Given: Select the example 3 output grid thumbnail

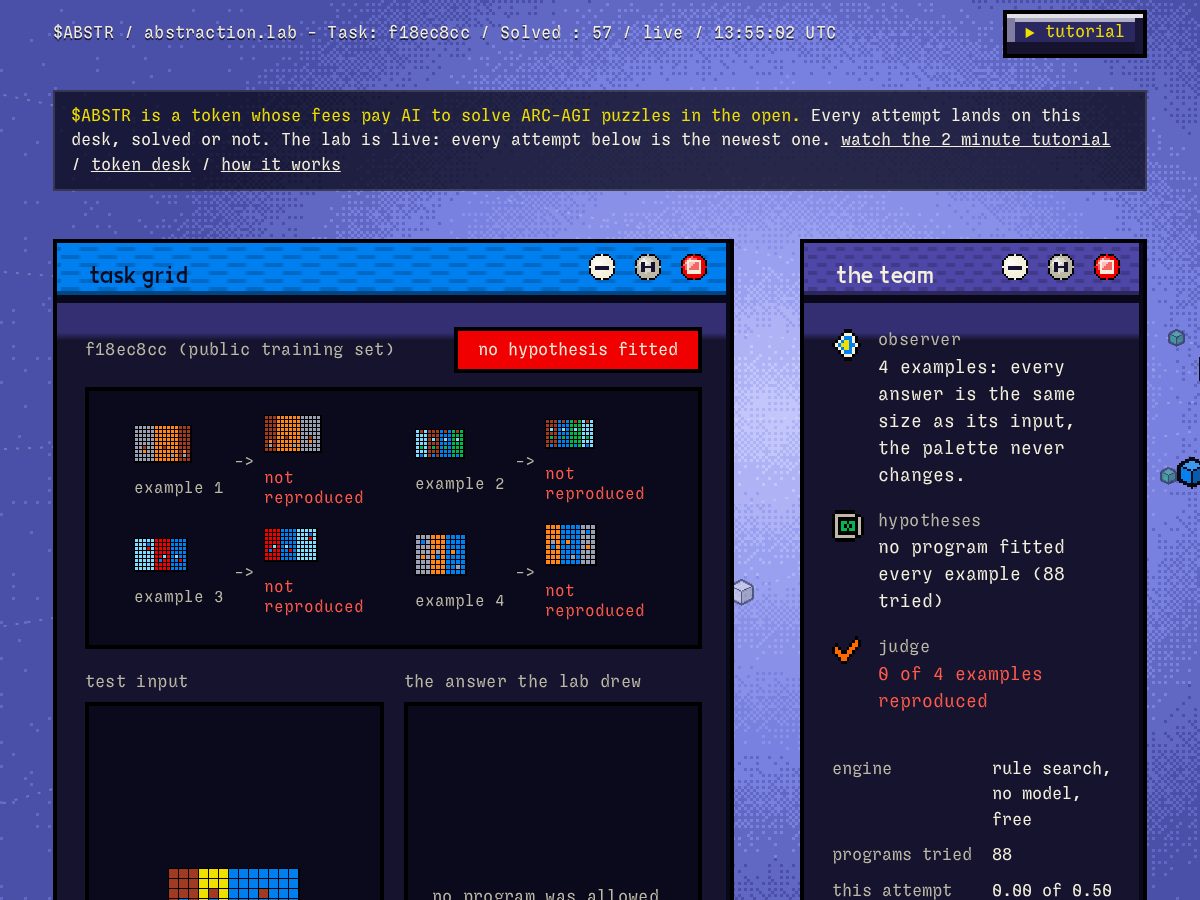Looking at the screenshot, I should tap(291, 545).
